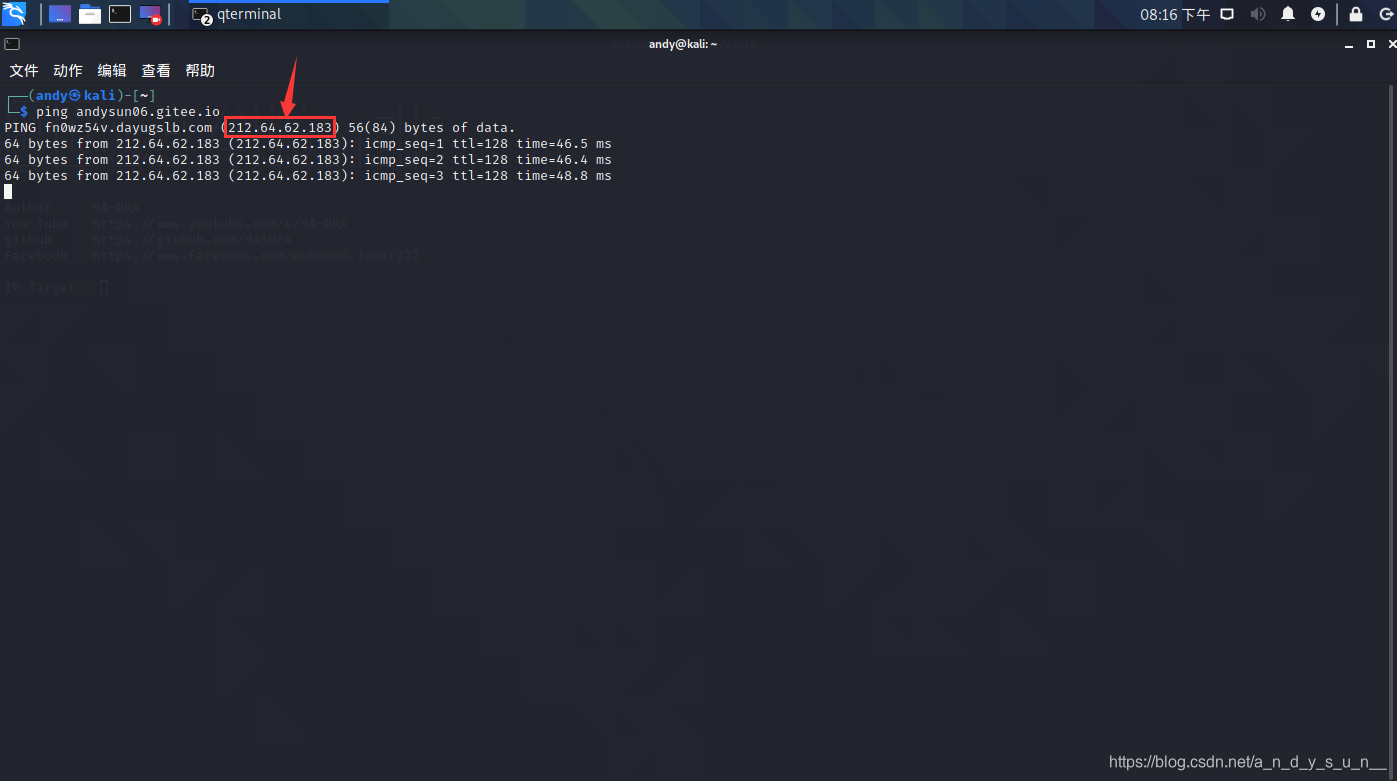Click the terminal cursor block below output
Image resolution: width=1397 pixels, height=781 pixels.
click(x=8, y=192)
